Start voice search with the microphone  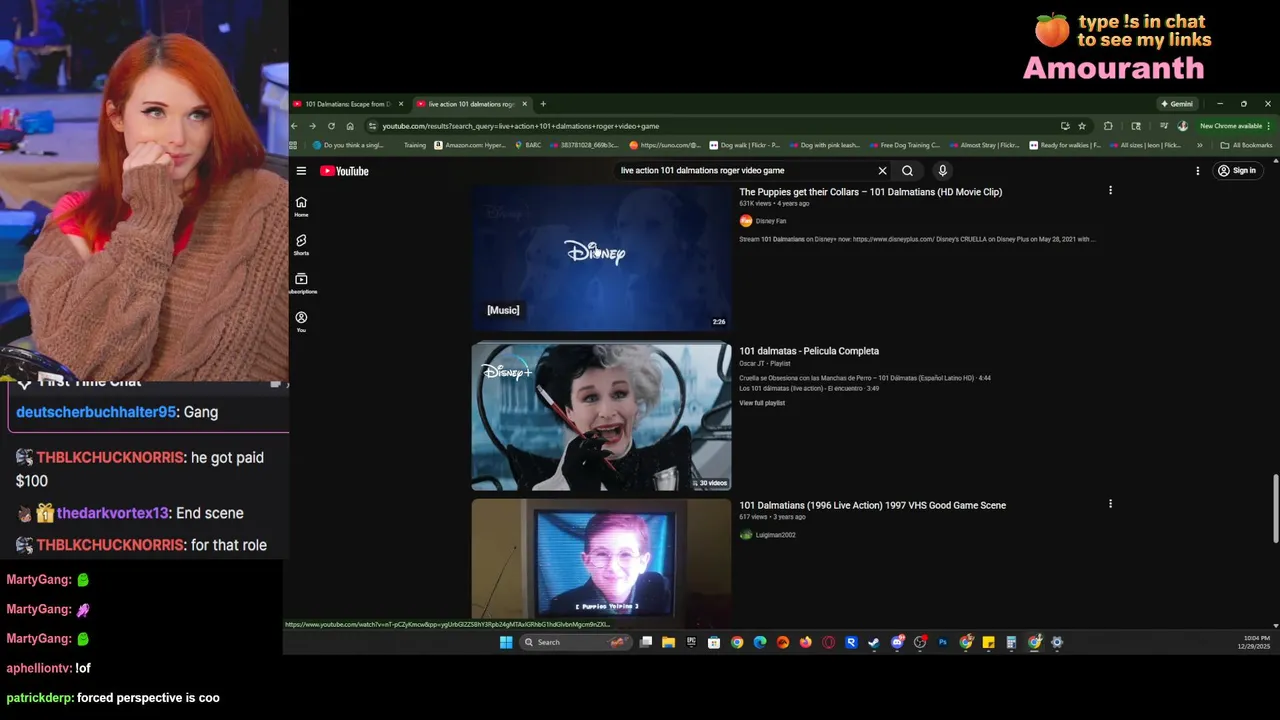pyautogui.click(x=942, y=171)
